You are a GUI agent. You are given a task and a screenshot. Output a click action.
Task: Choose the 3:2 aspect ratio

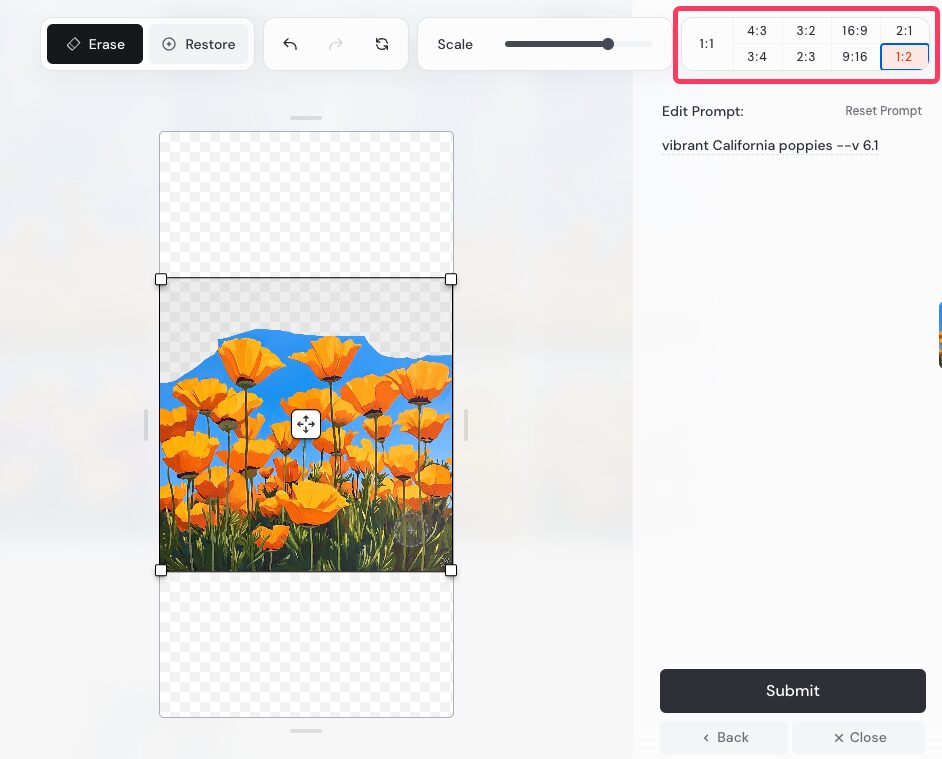coord(806,31)
